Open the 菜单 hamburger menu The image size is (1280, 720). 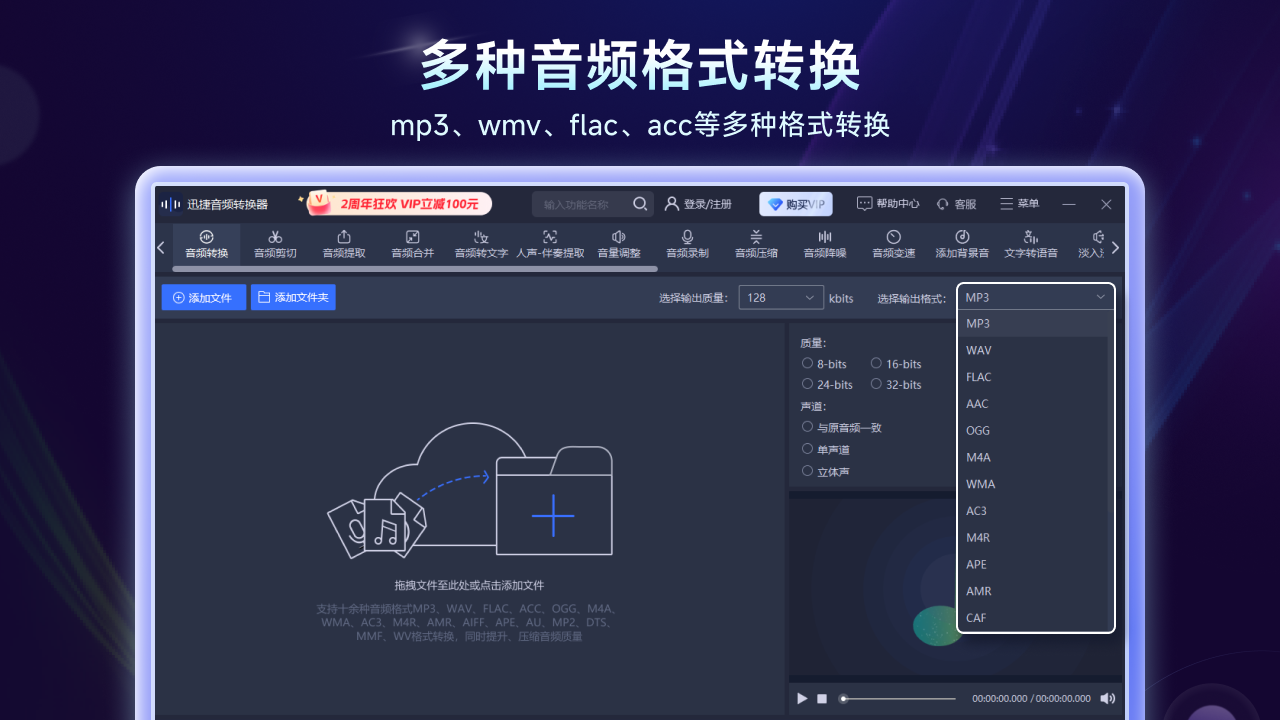tap(1019, 204)
